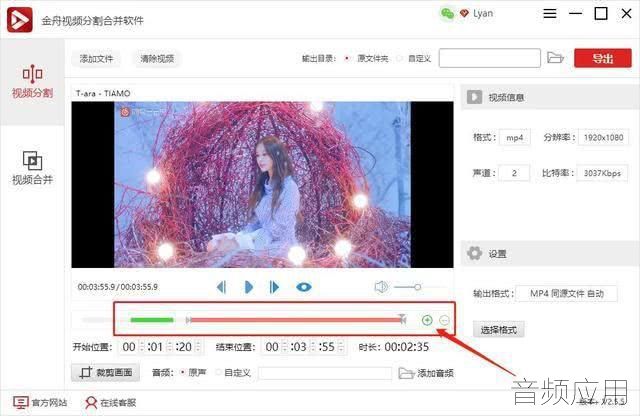Click the start marker of red segment
Image resolution: width=640 pixels, height=416 pixels.
tap(188, 320)
